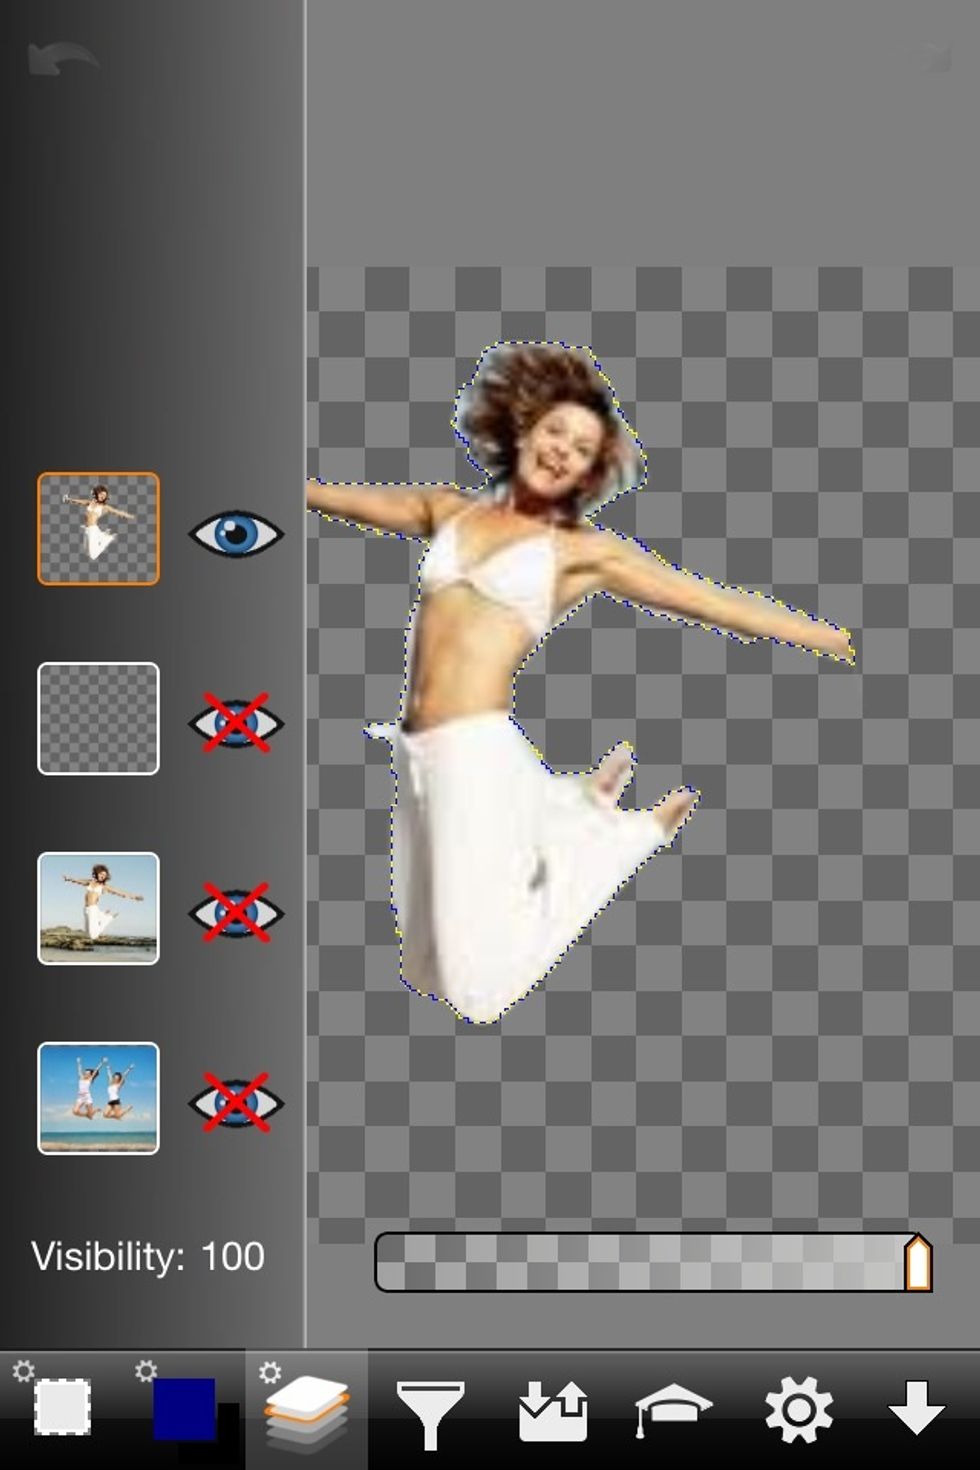Hide the top cutout woman layer
Viewport: 980px width, 1470px height.
point(236,533)
